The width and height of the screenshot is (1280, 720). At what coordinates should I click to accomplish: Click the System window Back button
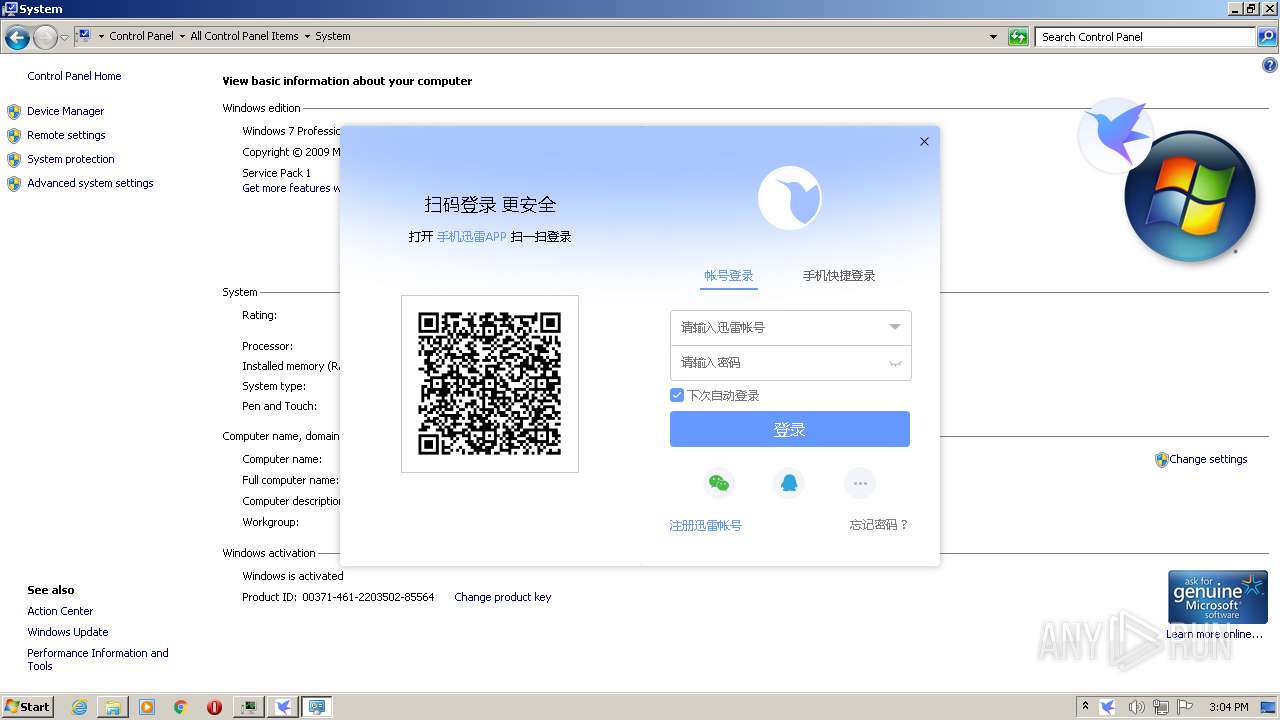coord(17,38)
